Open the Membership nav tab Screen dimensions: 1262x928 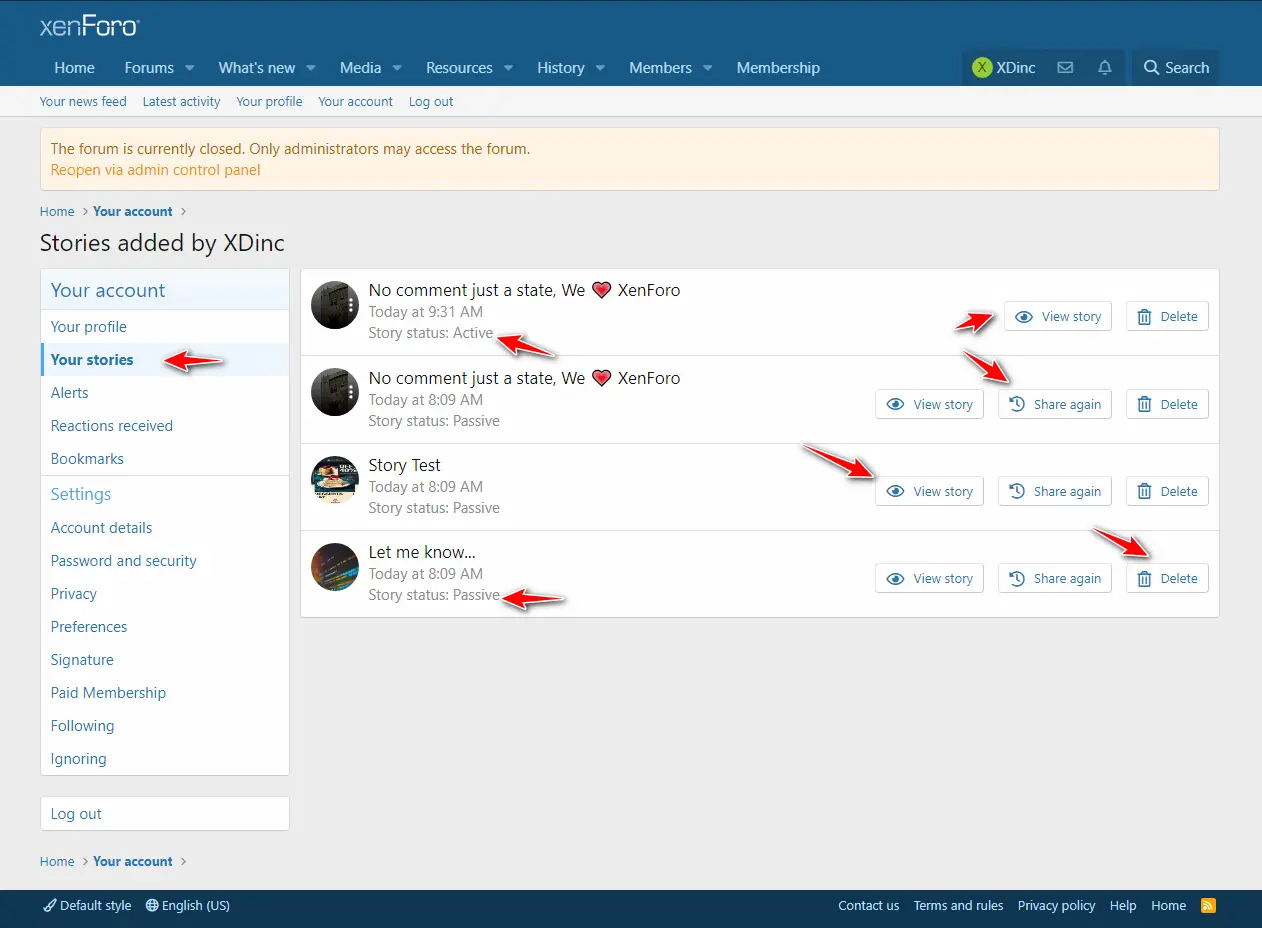(x=778, y=68)
